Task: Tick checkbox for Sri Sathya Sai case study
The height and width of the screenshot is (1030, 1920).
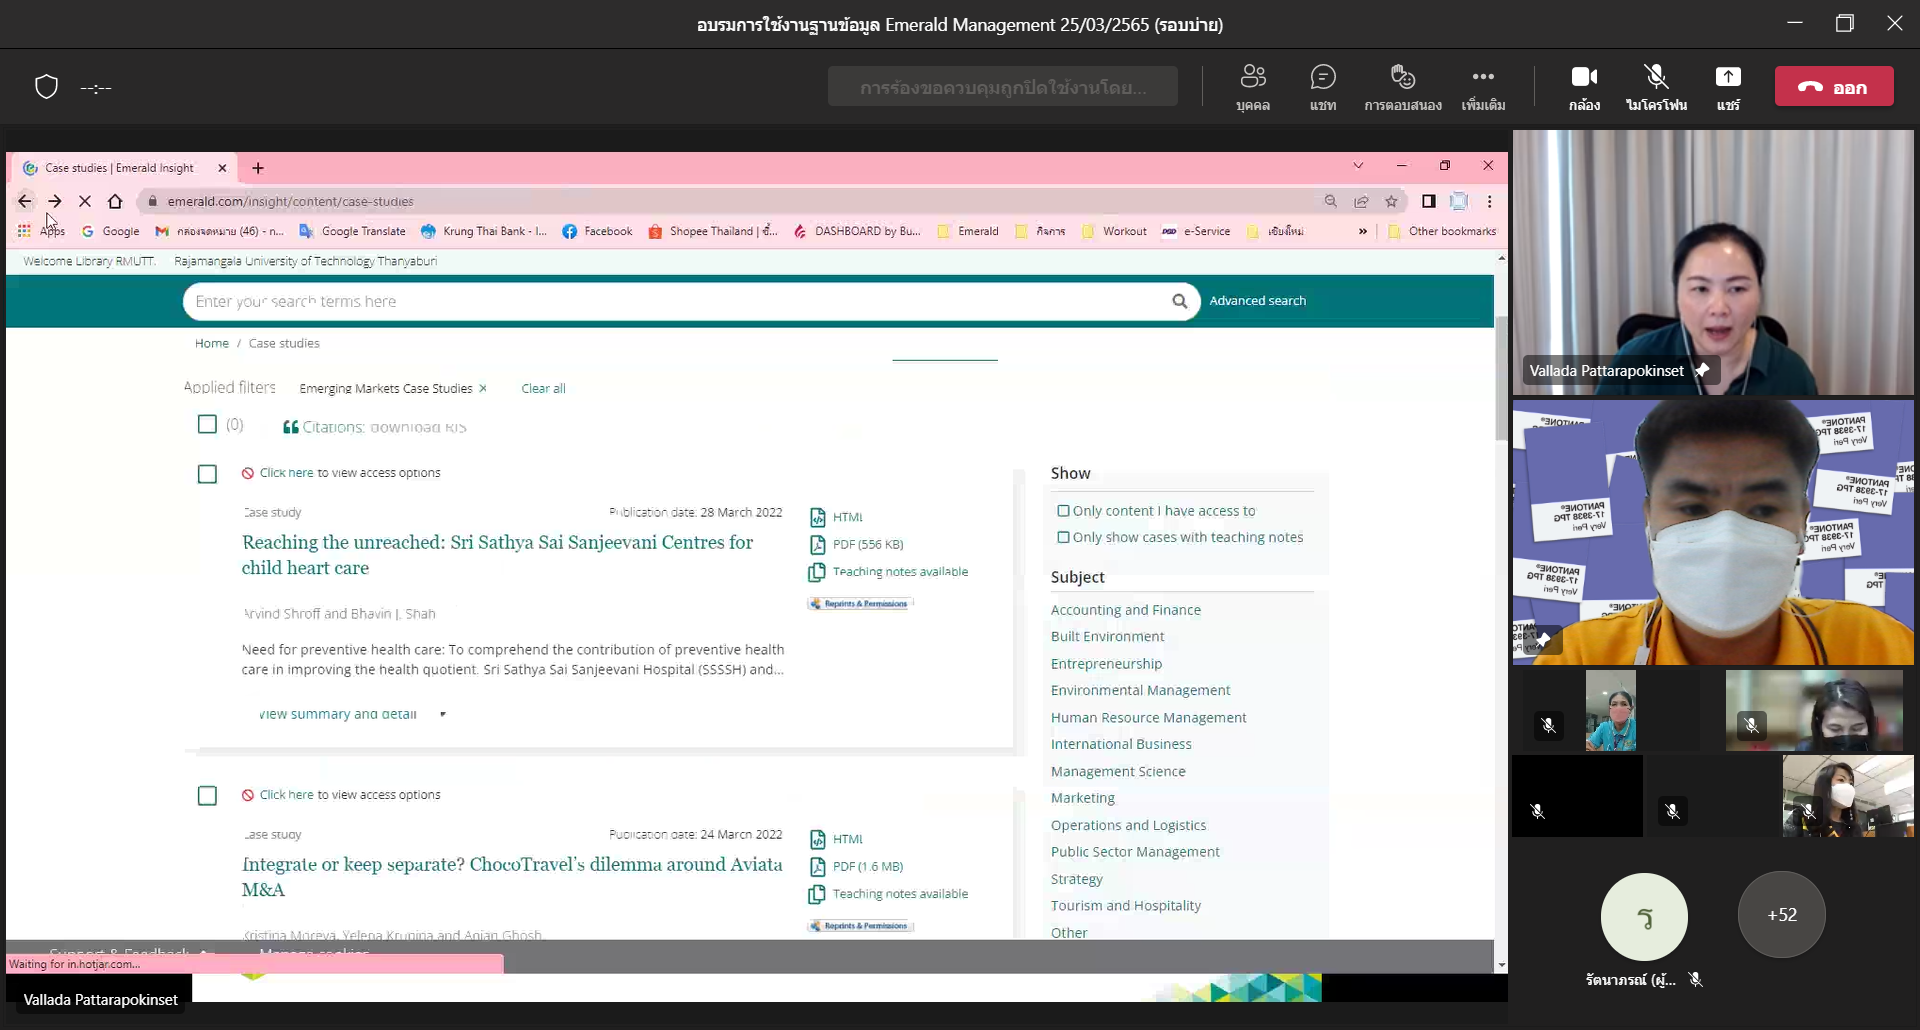Action: point(207,474)
